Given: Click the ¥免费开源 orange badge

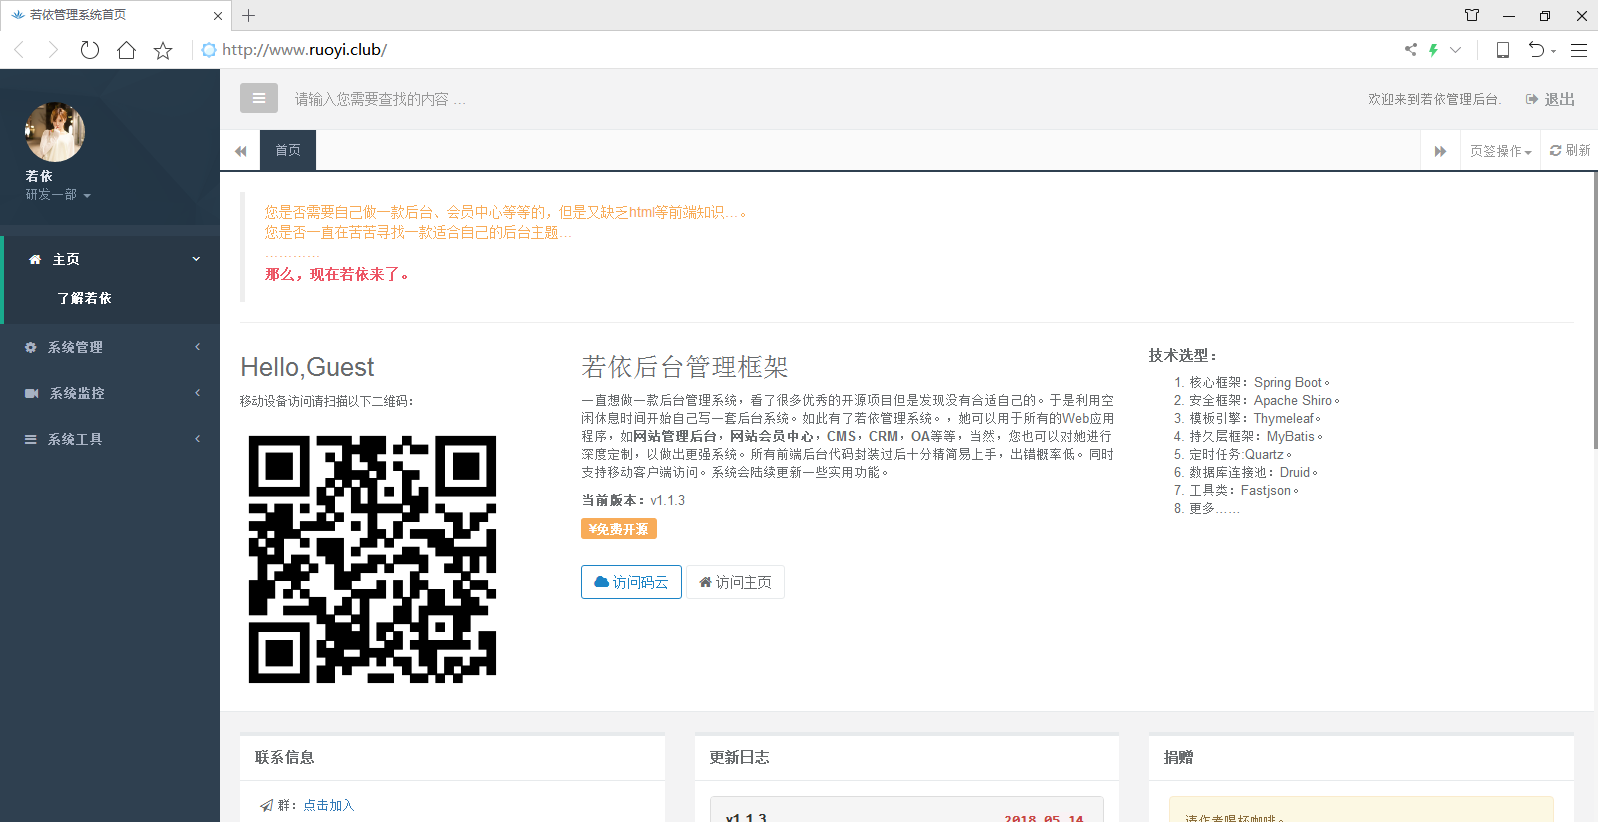Looking at the screenshot, I should click(x=619, y=529).
